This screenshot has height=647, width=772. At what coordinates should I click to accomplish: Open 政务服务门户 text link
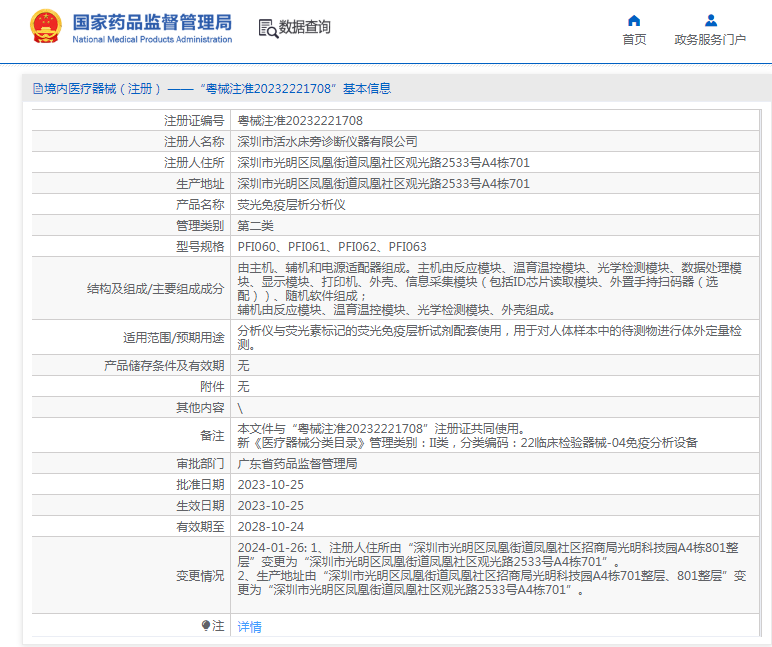tap(710, 40)
